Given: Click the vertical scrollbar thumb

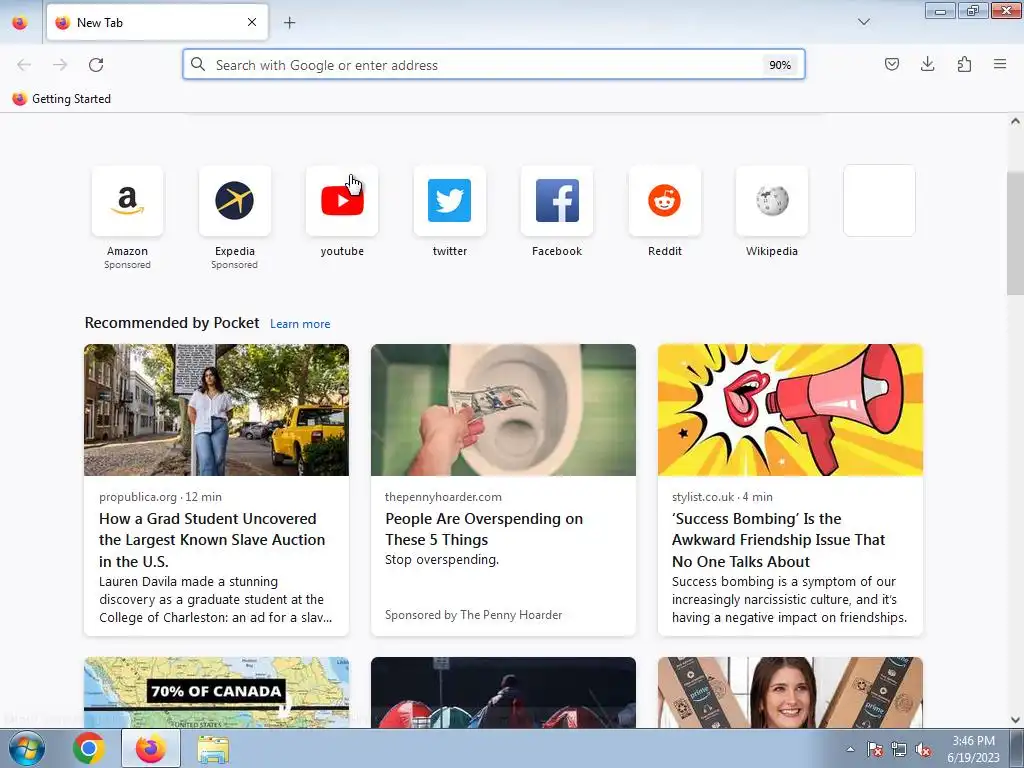Looking at the screenshot, I should (x=1015, y=233).
